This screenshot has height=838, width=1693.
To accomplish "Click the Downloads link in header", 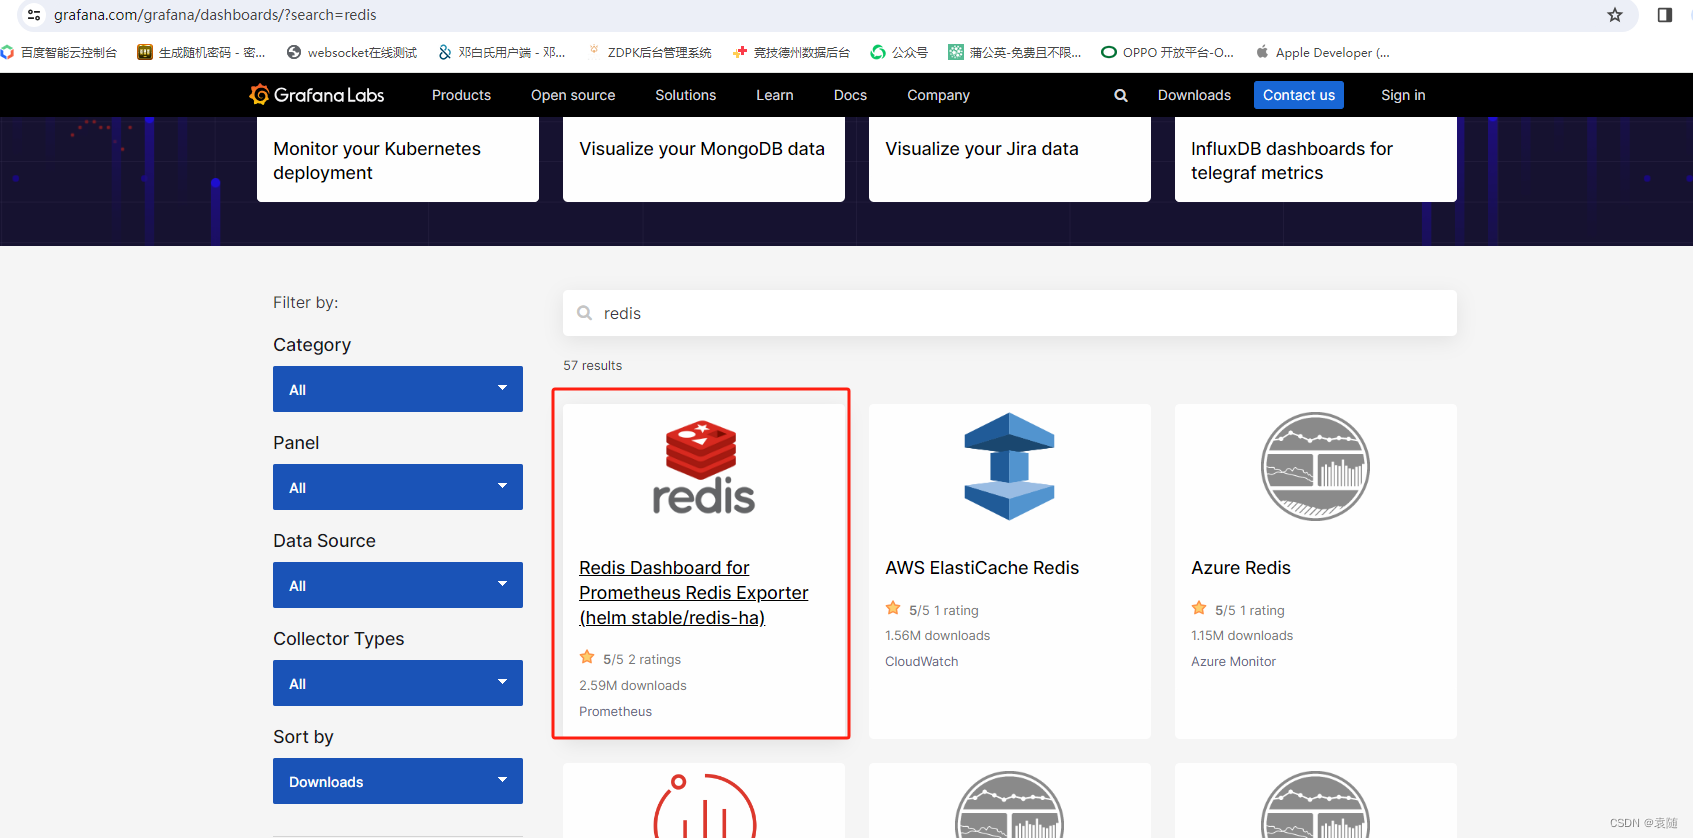I will (x=1194, y=95).
